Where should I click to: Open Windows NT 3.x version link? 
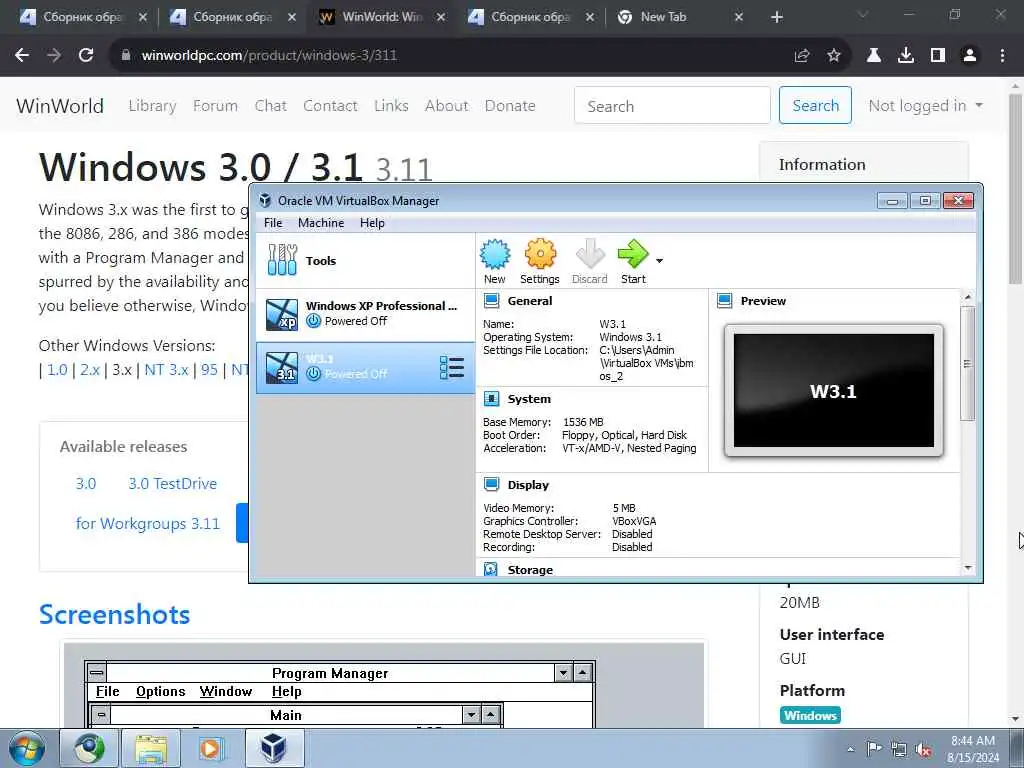[167, 370]
